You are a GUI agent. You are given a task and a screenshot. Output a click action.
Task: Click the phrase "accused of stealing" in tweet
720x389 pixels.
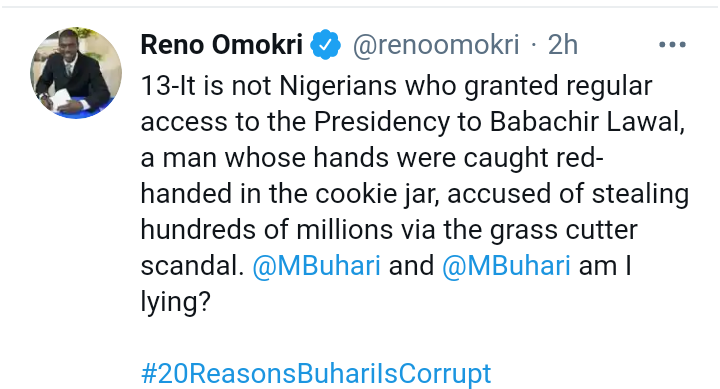click(568, 194)
